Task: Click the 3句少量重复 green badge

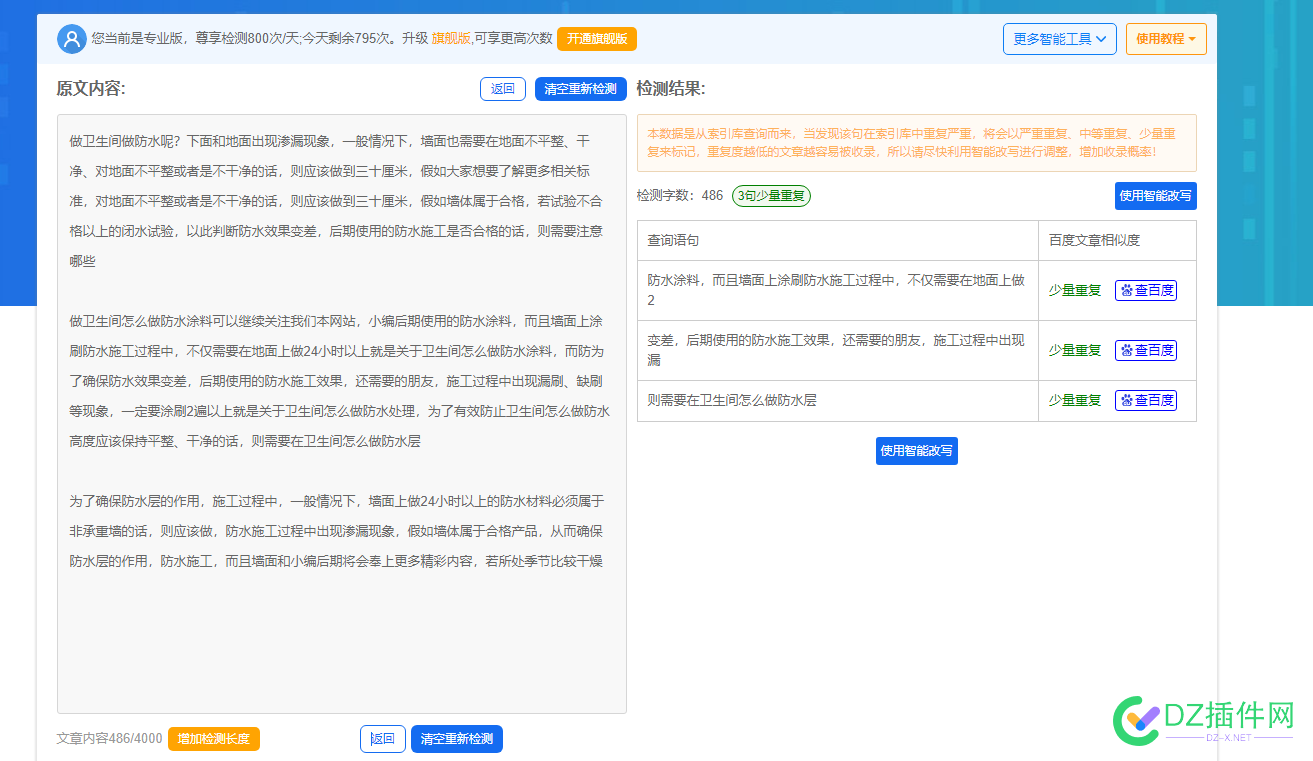Action: (771, 196)
